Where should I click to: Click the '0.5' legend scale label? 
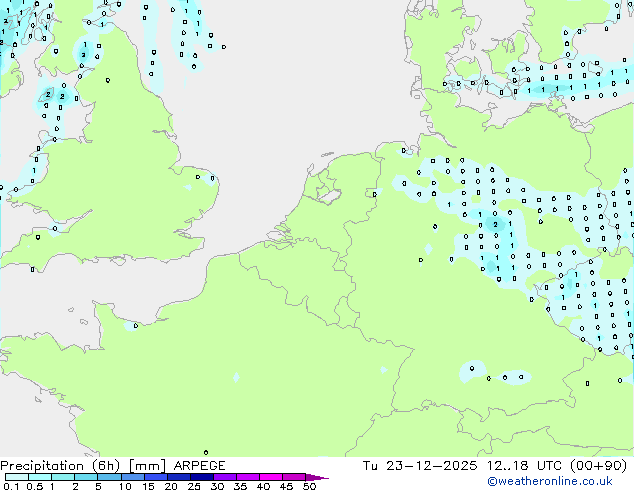(34, 486)
